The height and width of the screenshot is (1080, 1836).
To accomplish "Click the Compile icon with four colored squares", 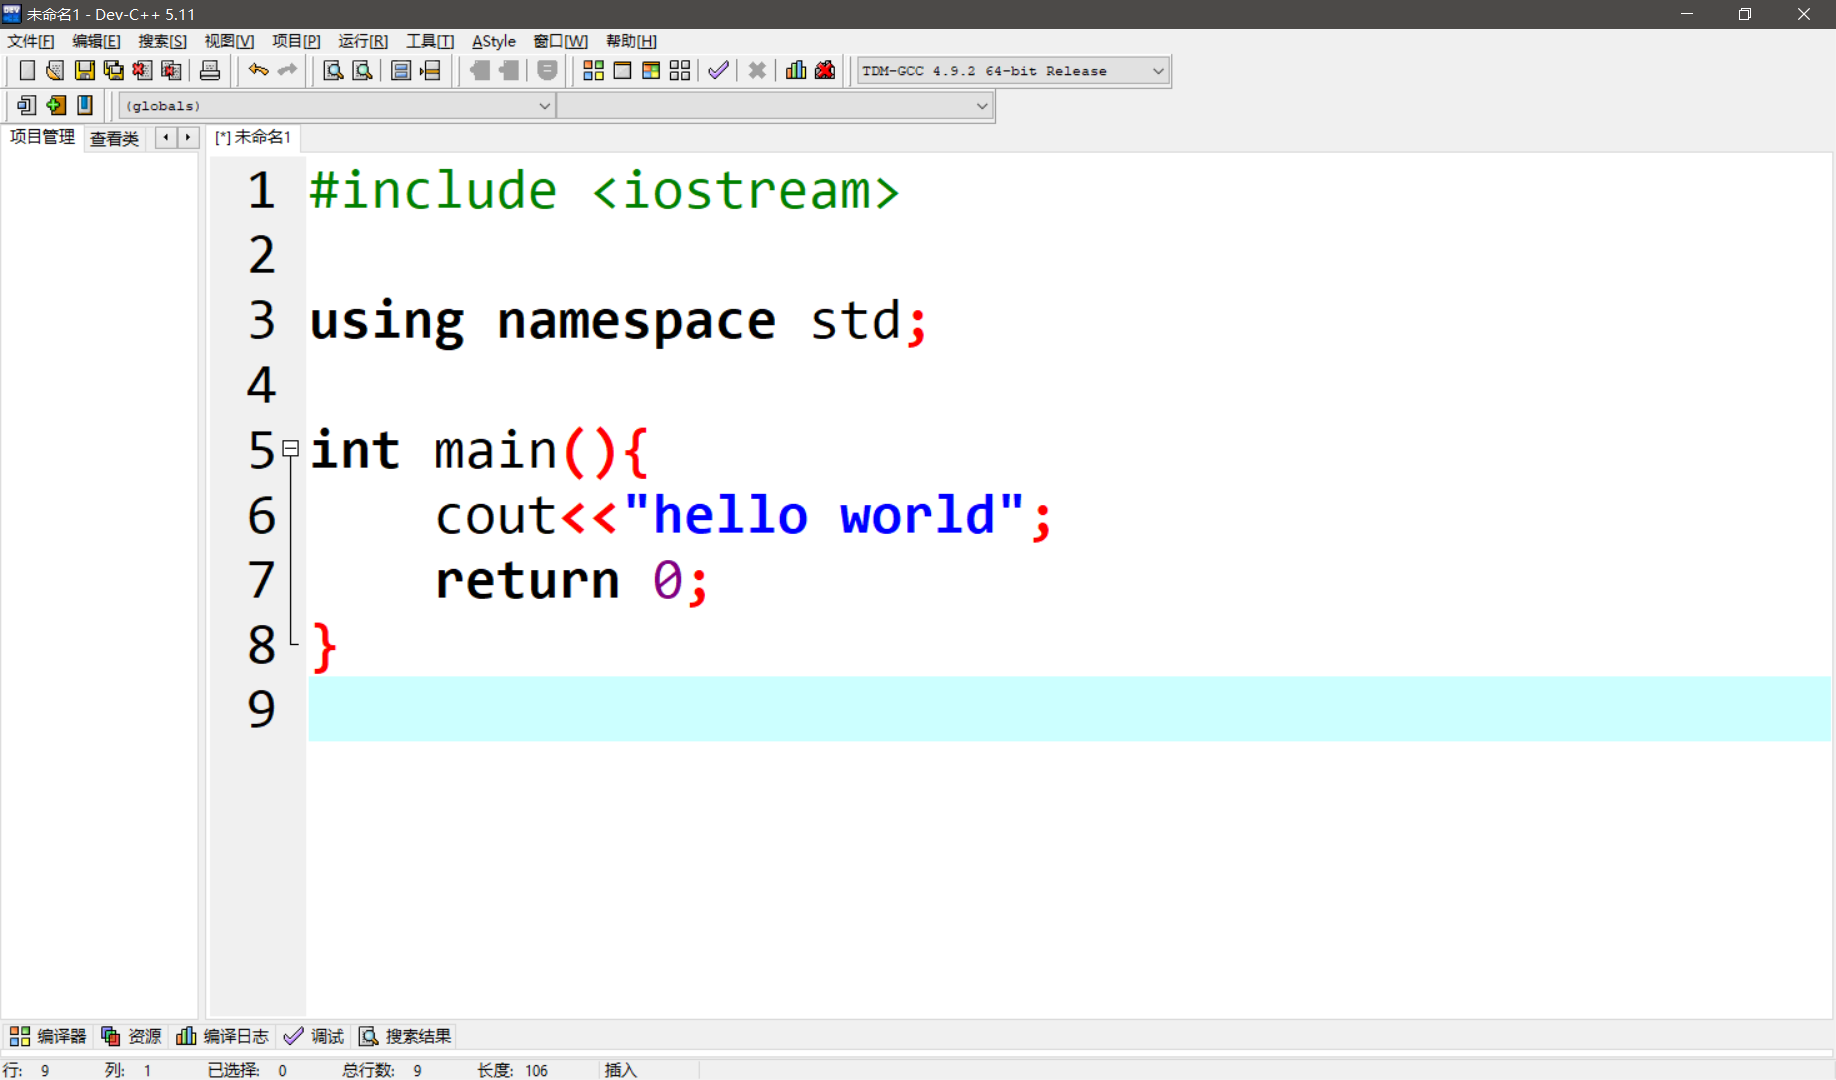I will click(593, 70).
